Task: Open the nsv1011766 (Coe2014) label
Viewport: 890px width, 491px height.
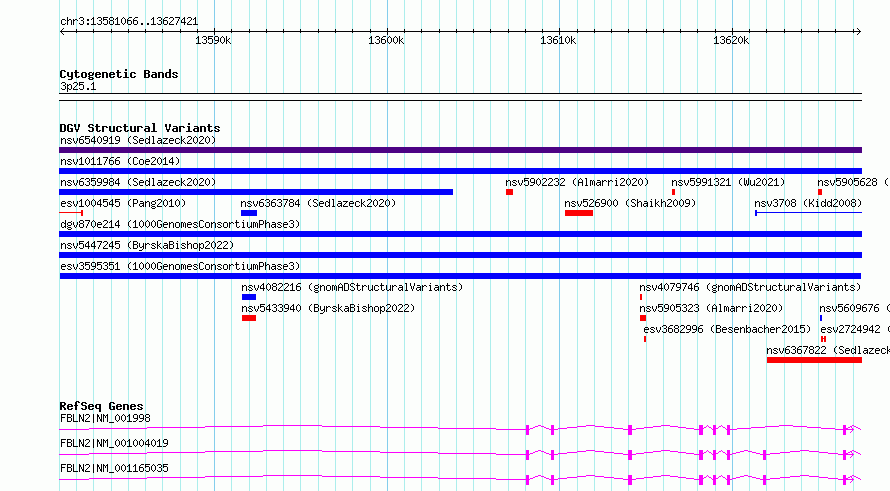Action: point(120,161)
